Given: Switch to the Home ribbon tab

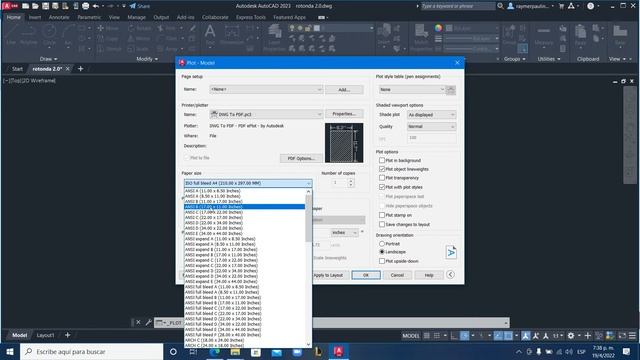Looking at the screenshot, I should tap(13, 18).
